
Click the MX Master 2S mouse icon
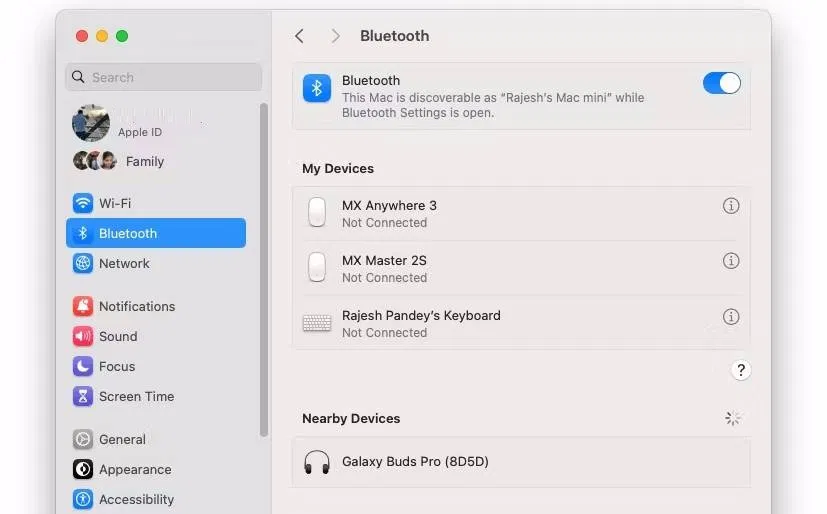click(x=317, y=267)
